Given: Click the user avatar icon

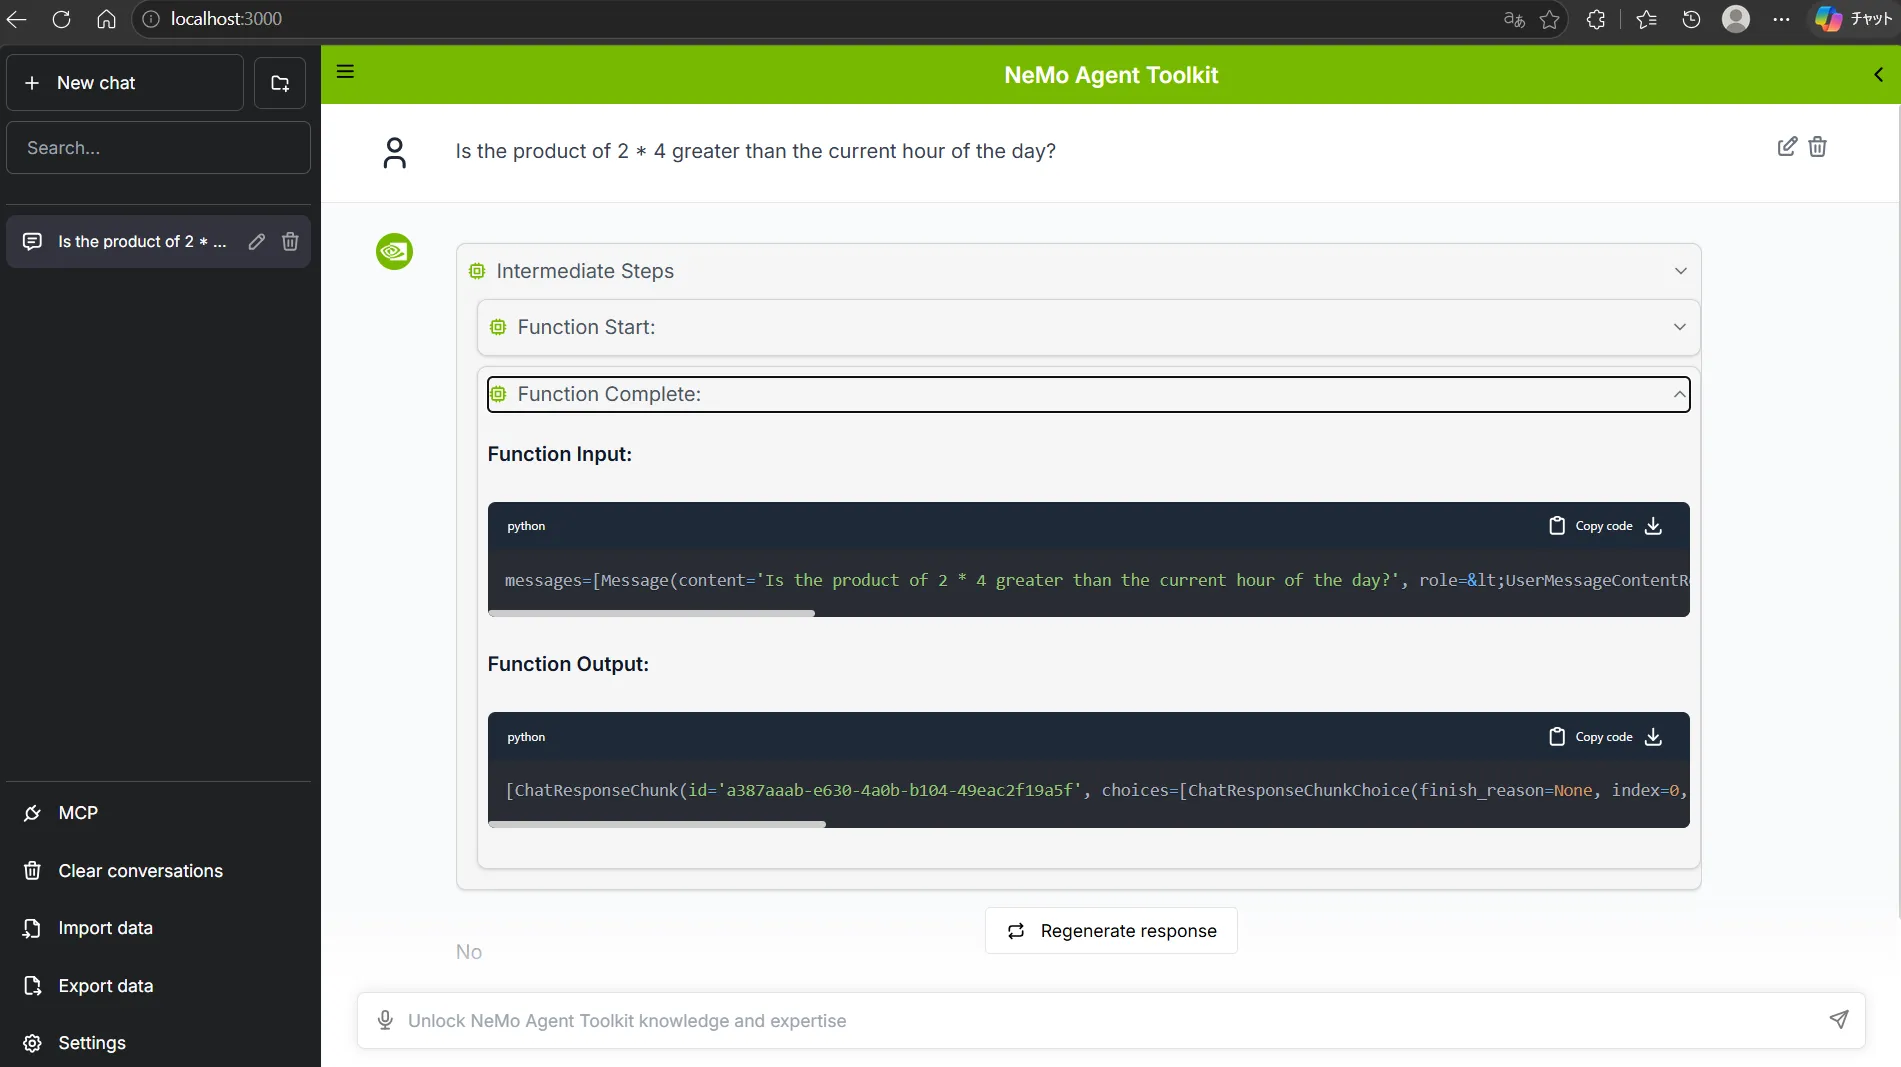Looking at the screenshot, I should tap(395, 153).
